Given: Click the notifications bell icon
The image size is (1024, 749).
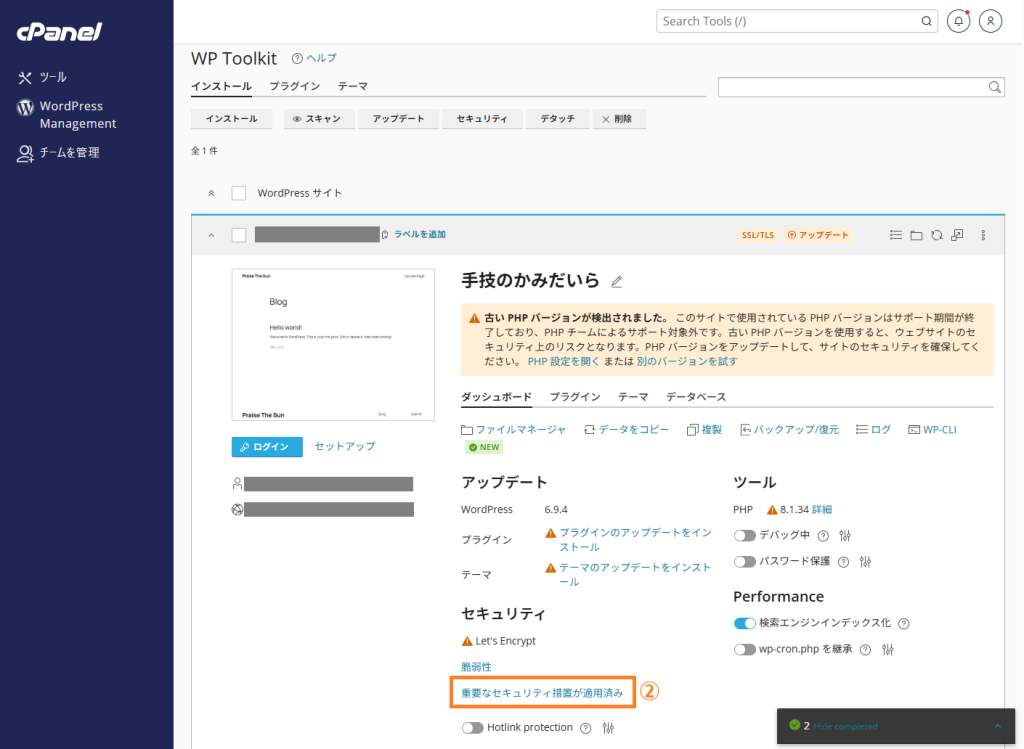Looking at the screenshot, I should click(959, 21).
